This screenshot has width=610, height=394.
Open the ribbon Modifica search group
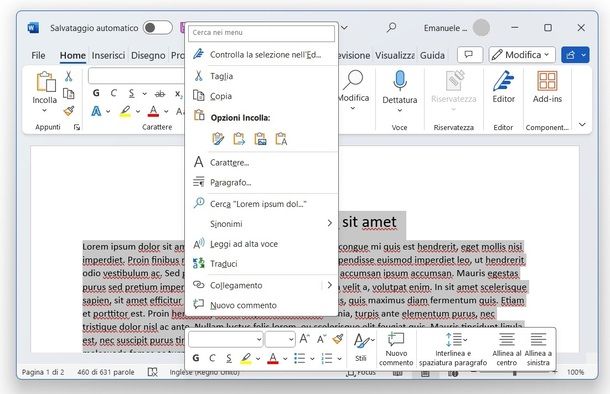point(353,90)
